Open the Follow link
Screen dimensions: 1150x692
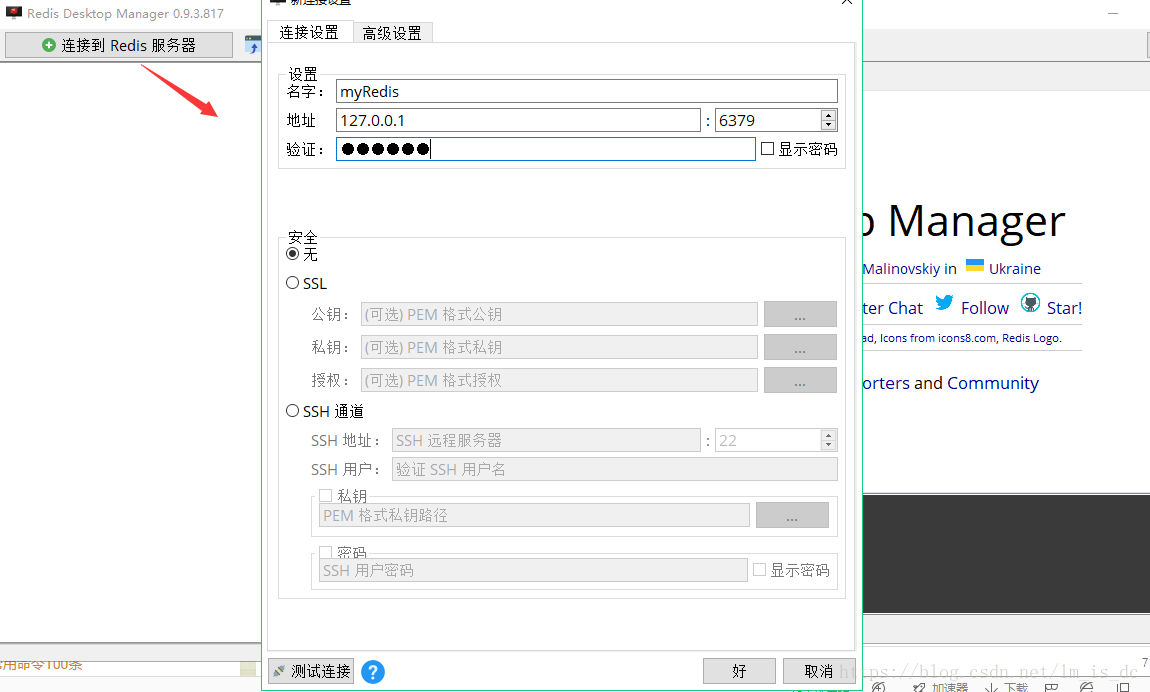click(x=985, y=308)
